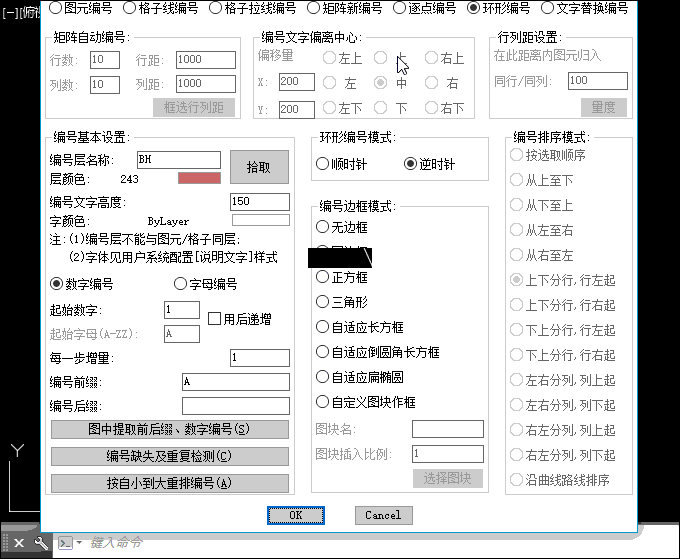
Task: Click the red layer color swatch
Action: [x=198, y=179]
